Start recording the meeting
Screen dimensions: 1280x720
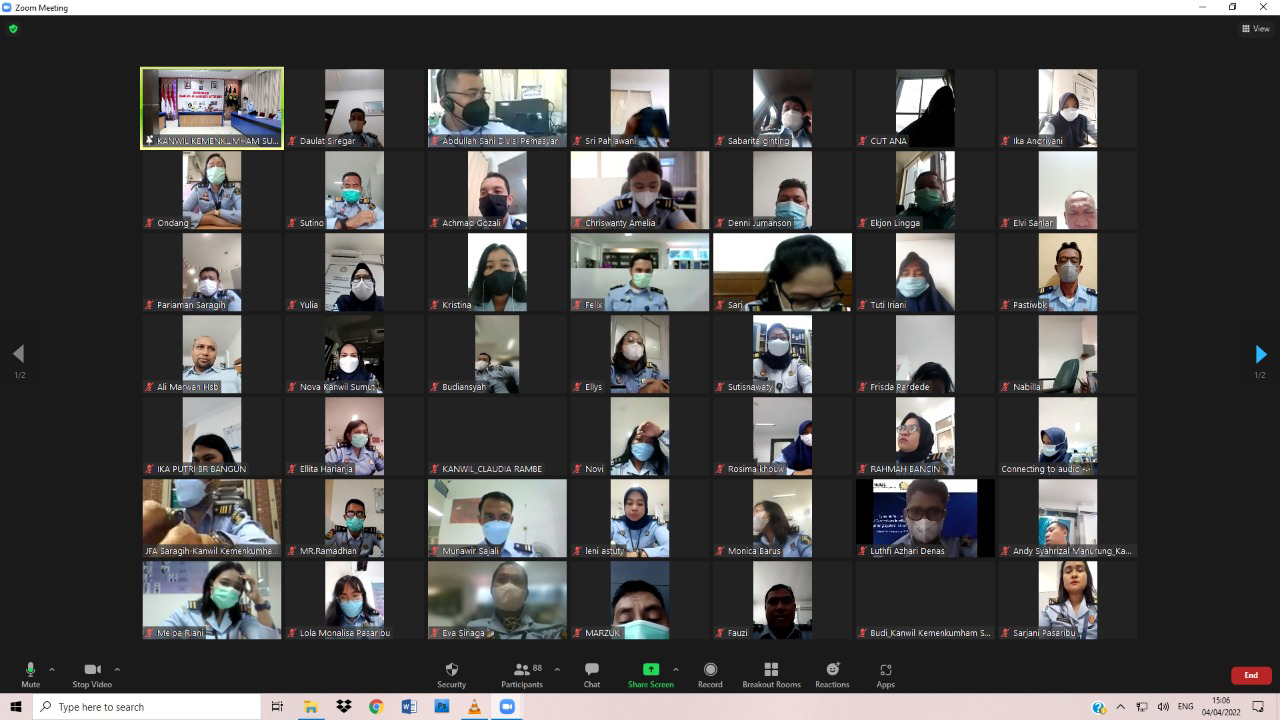click(710, 674)
